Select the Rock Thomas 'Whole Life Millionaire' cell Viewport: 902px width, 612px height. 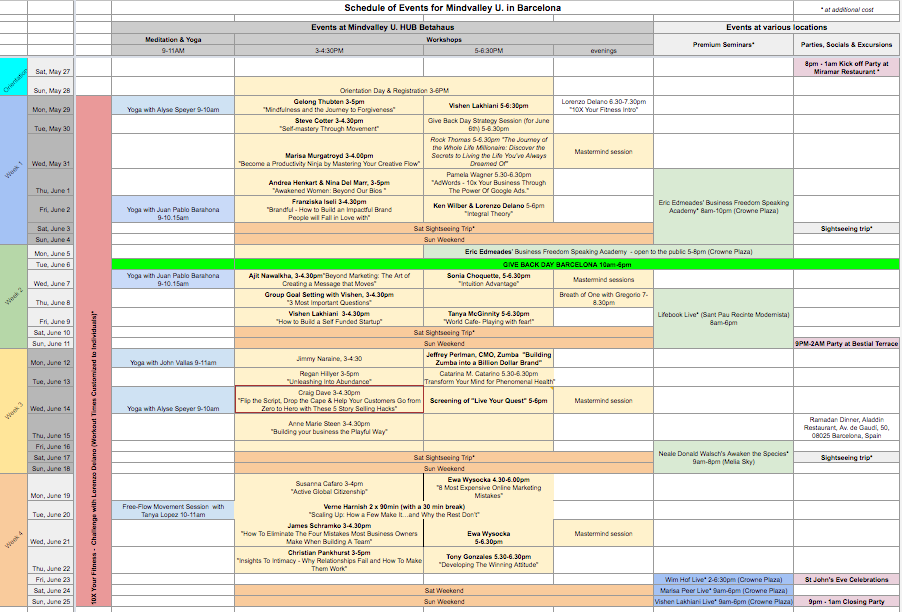pyautogui.click(x=488, y=151)
